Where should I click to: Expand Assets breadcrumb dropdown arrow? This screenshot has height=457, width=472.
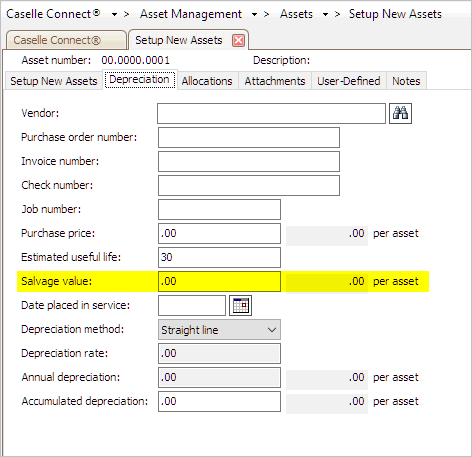click(x=325, y=14)
